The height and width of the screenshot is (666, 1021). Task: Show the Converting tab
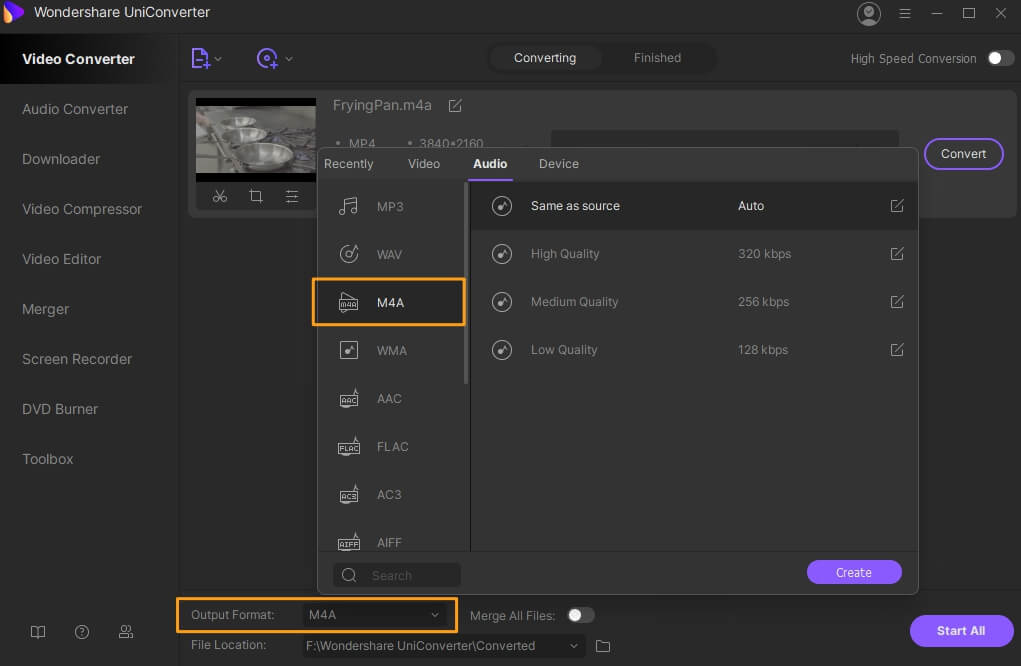click(x=545, y=58)
